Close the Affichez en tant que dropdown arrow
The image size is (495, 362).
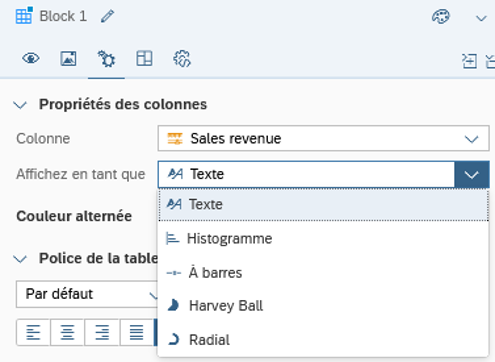coord(472,174)
